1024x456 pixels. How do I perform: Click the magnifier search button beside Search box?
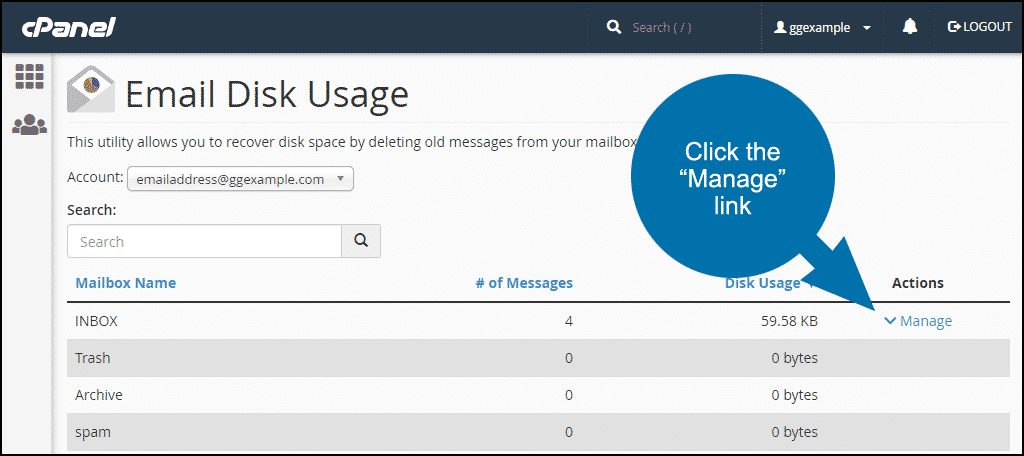361,241
